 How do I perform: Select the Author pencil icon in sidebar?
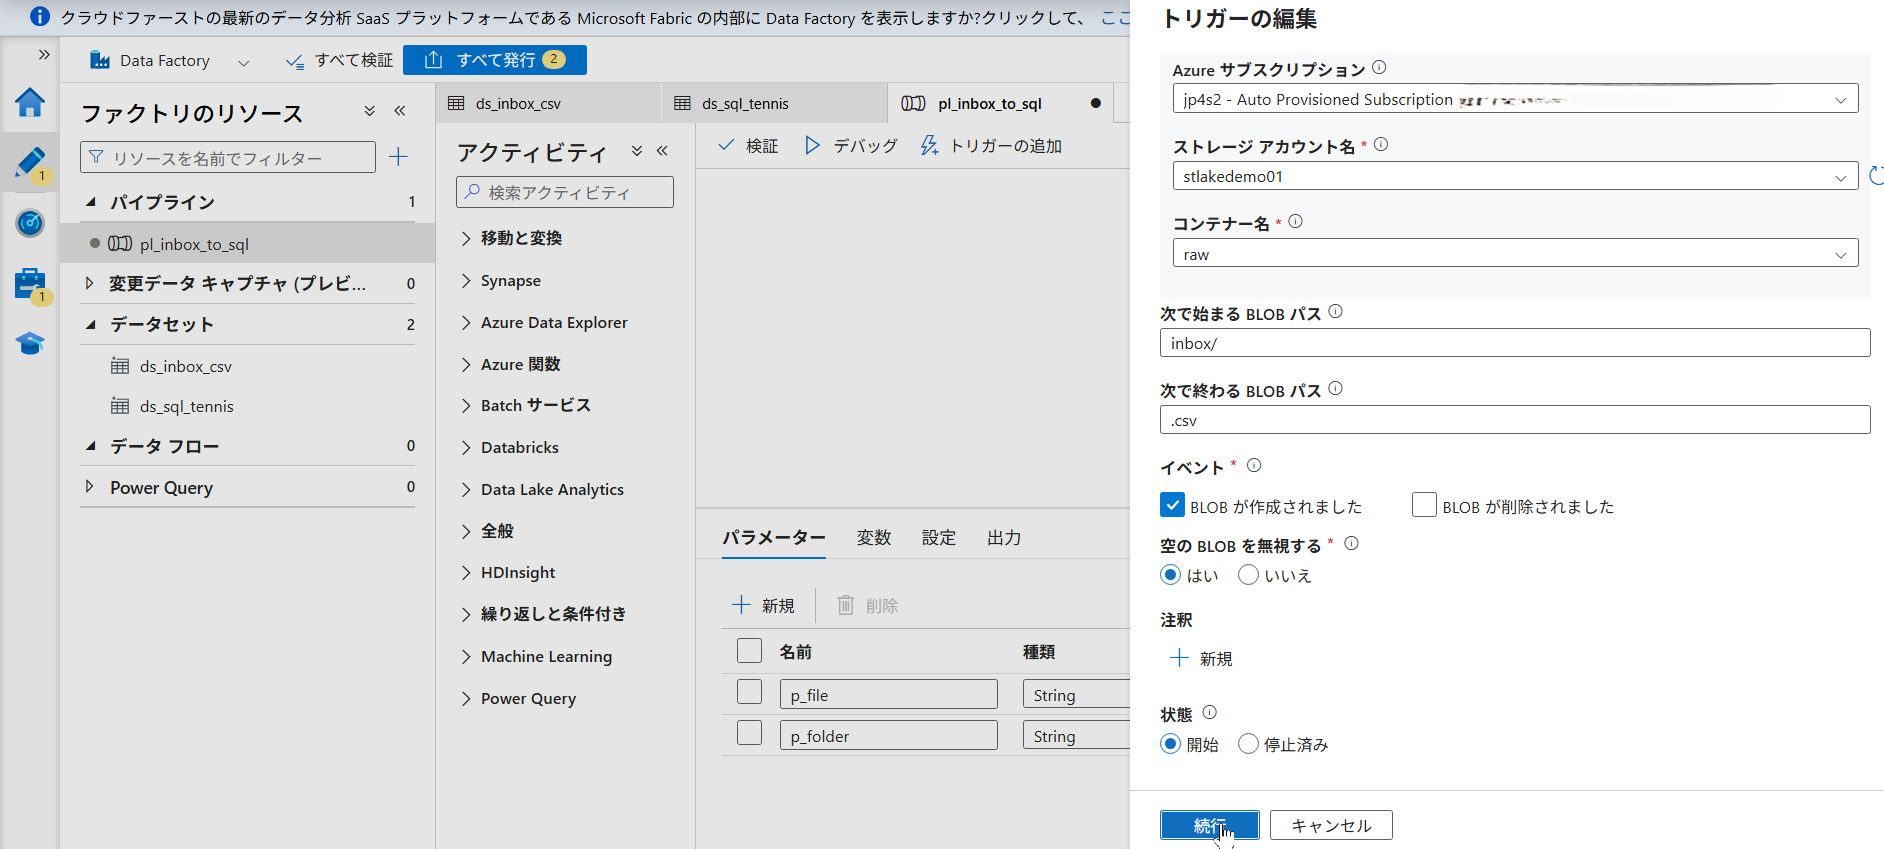tap(30, 162)
